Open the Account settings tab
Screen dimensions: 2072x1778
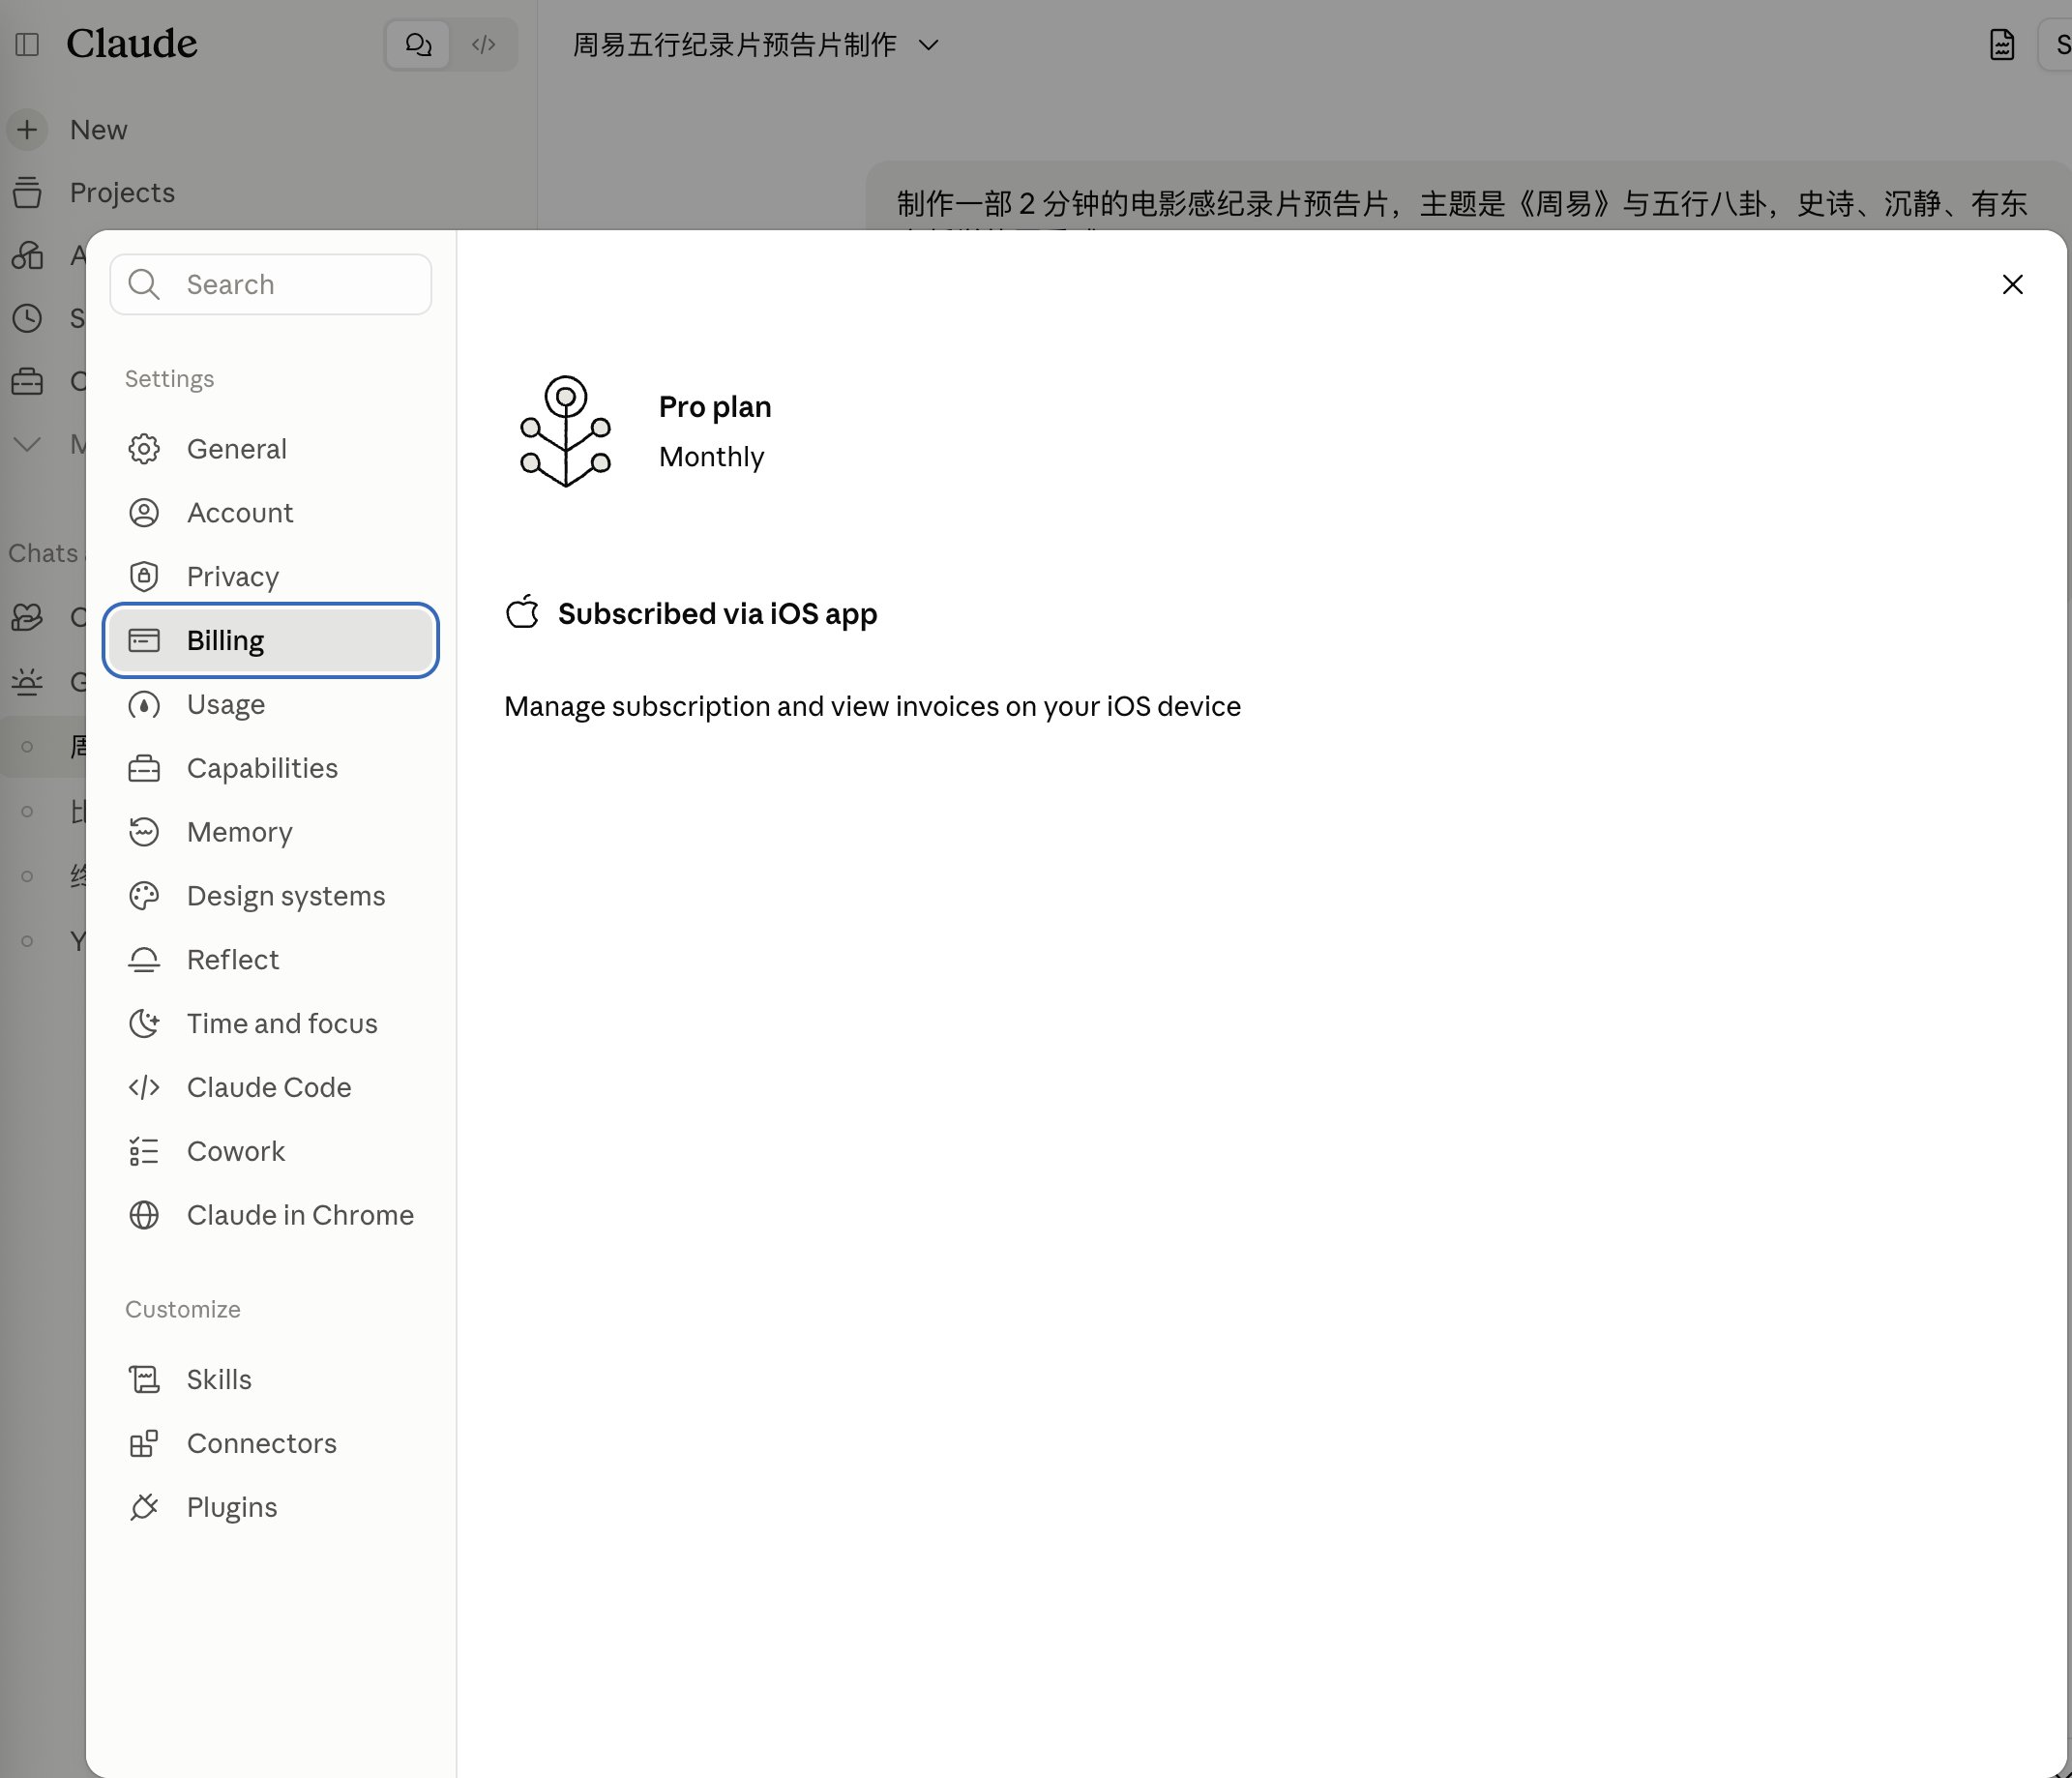pyautogui.click(x=271, y=513)
